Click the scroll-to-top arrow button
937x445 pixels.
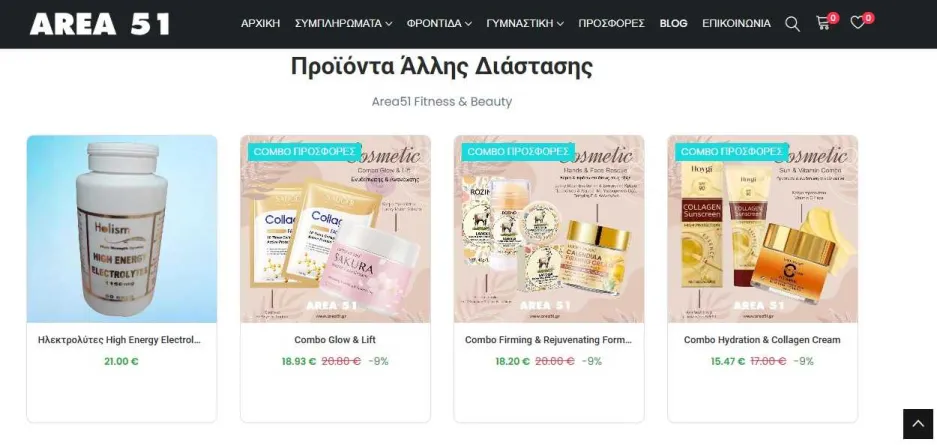click(x=918, y=424)
